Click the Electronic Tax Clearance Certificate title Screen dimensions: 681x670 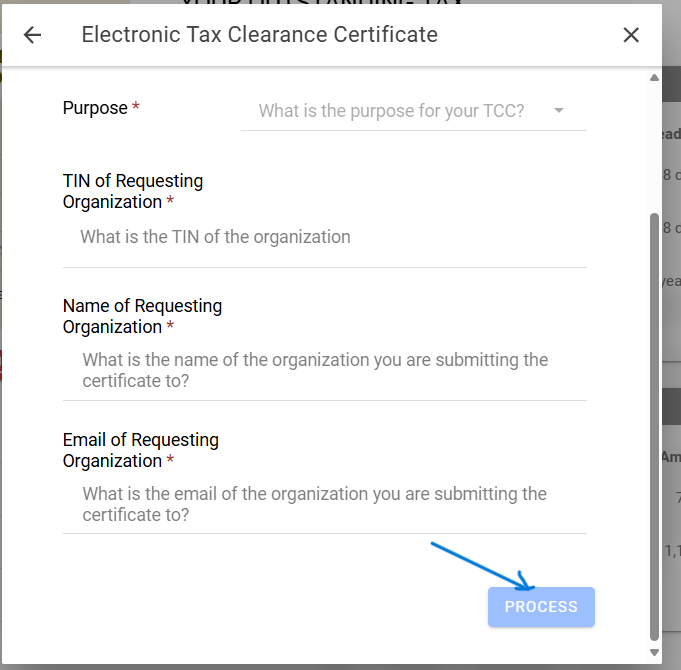click(259, 35)
